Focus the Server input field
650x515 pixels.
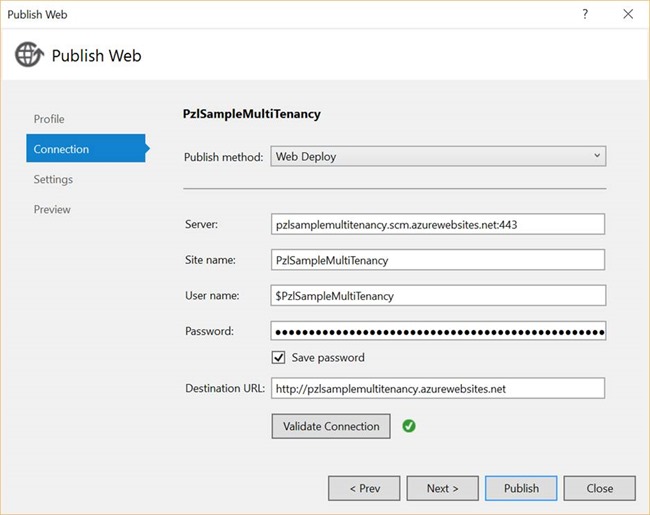438,224
